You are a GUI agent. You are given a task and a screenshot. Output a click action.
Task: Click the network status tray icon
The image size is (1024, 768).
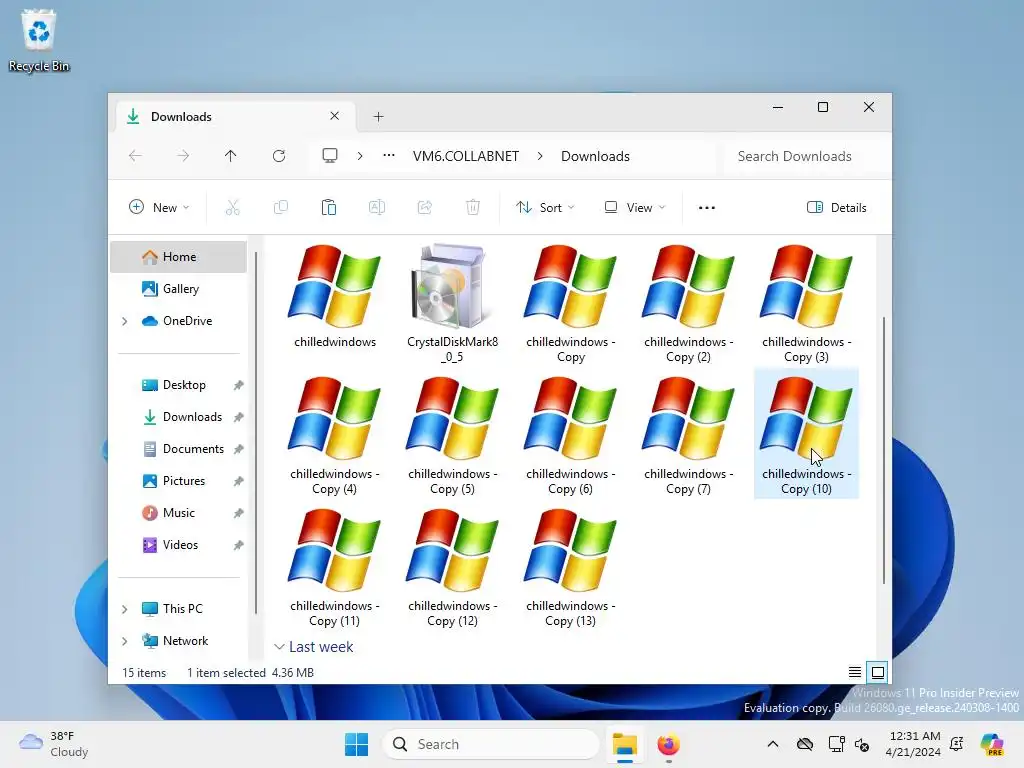[x=836, y=744]
